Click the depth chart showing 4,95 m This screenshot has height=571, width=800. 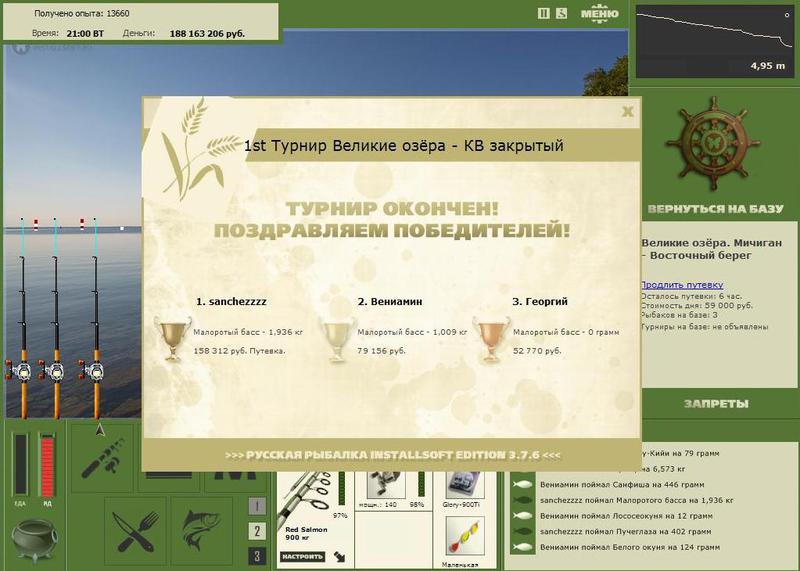pos(714,42)
